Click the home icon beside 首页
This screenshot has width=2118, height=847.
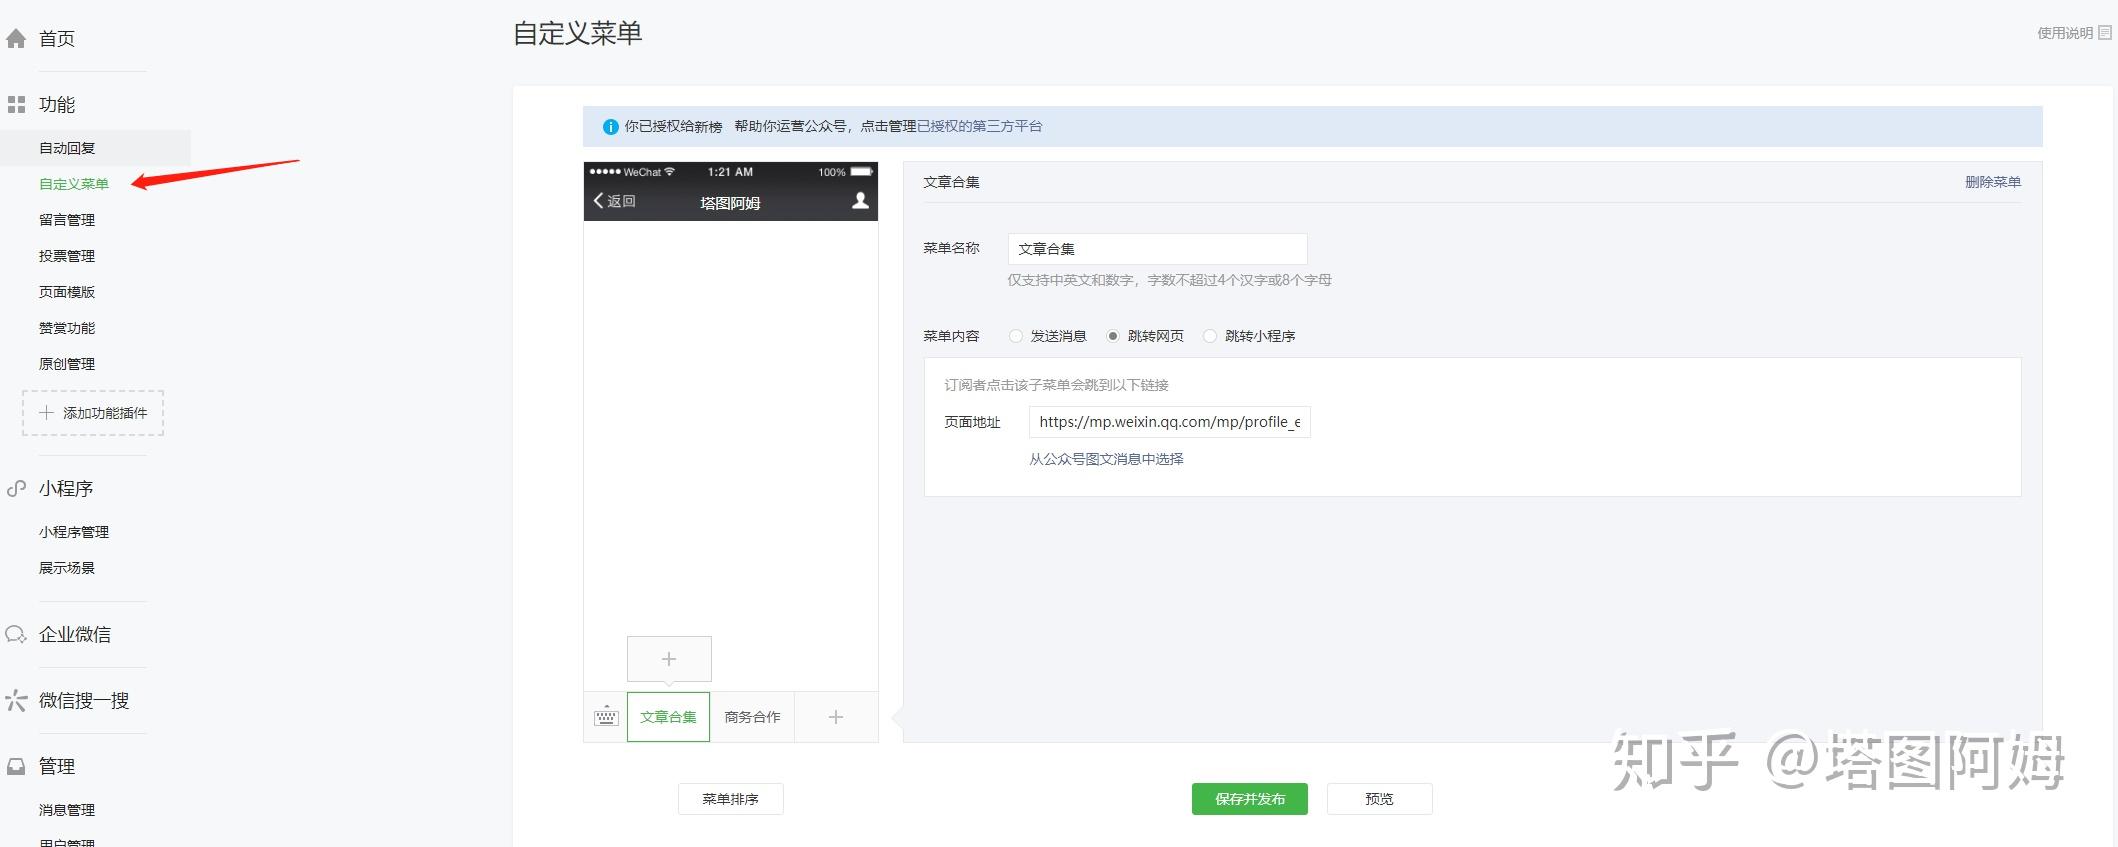point(16,39)
